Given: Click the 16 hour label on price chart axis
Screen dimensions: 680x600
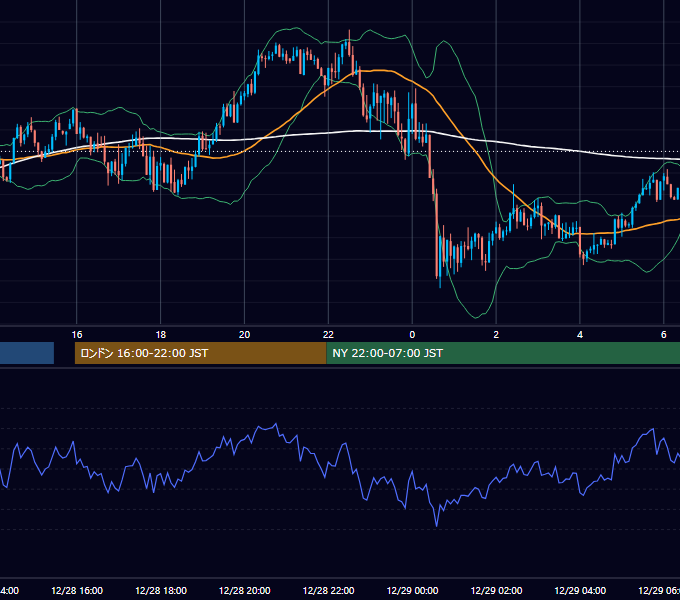Looking at the screenshot, I should pos(77,335).
